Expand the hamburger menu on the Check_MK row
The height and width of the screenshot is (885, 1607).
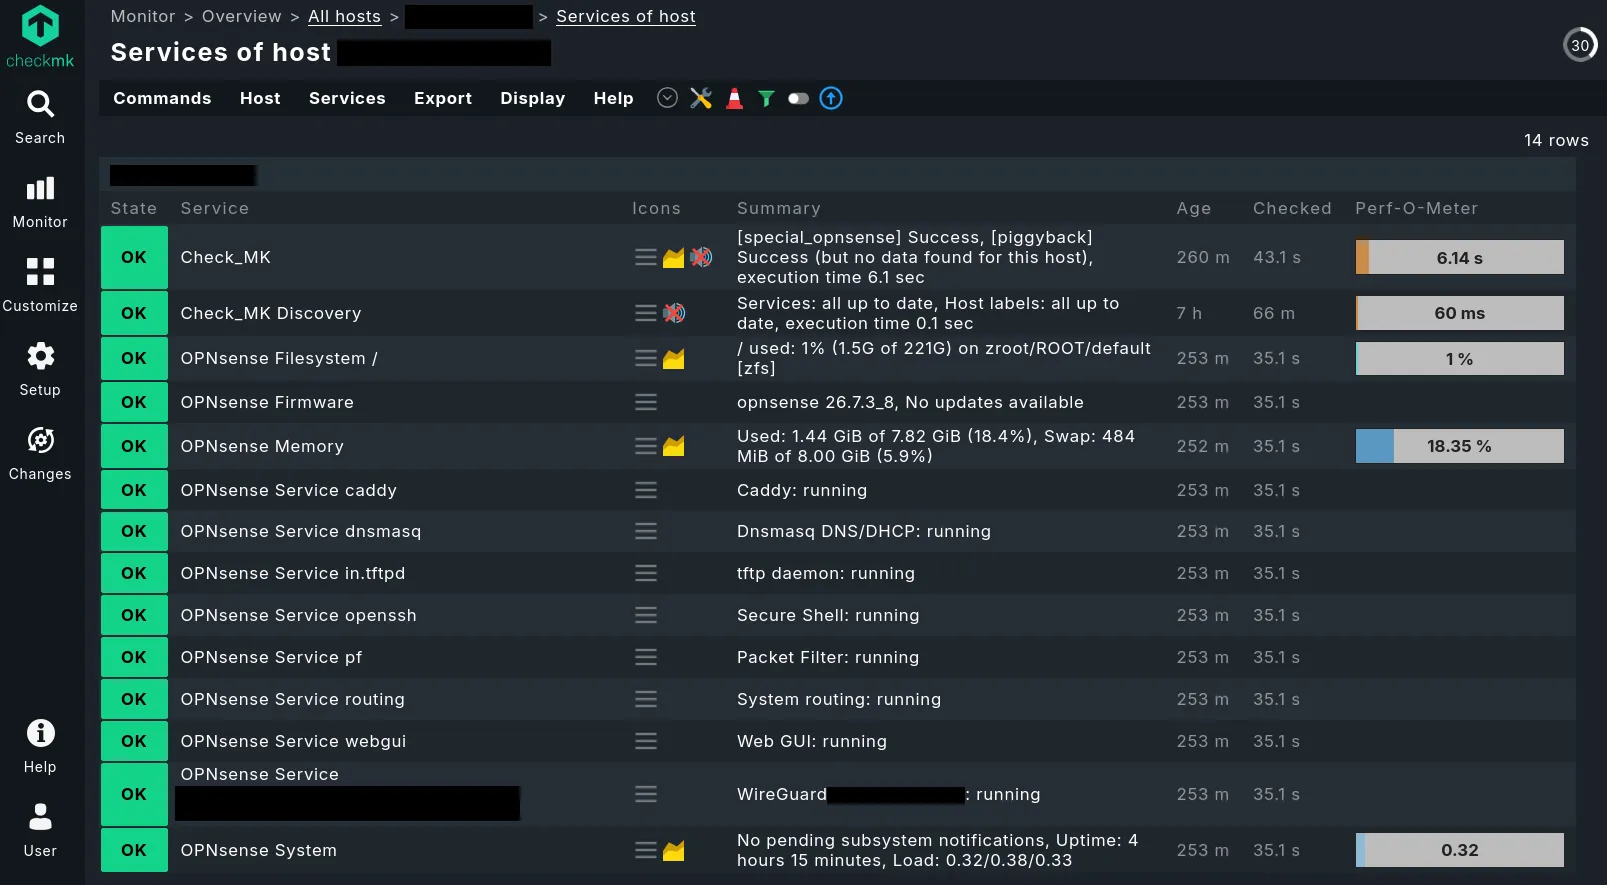[646, 257]
